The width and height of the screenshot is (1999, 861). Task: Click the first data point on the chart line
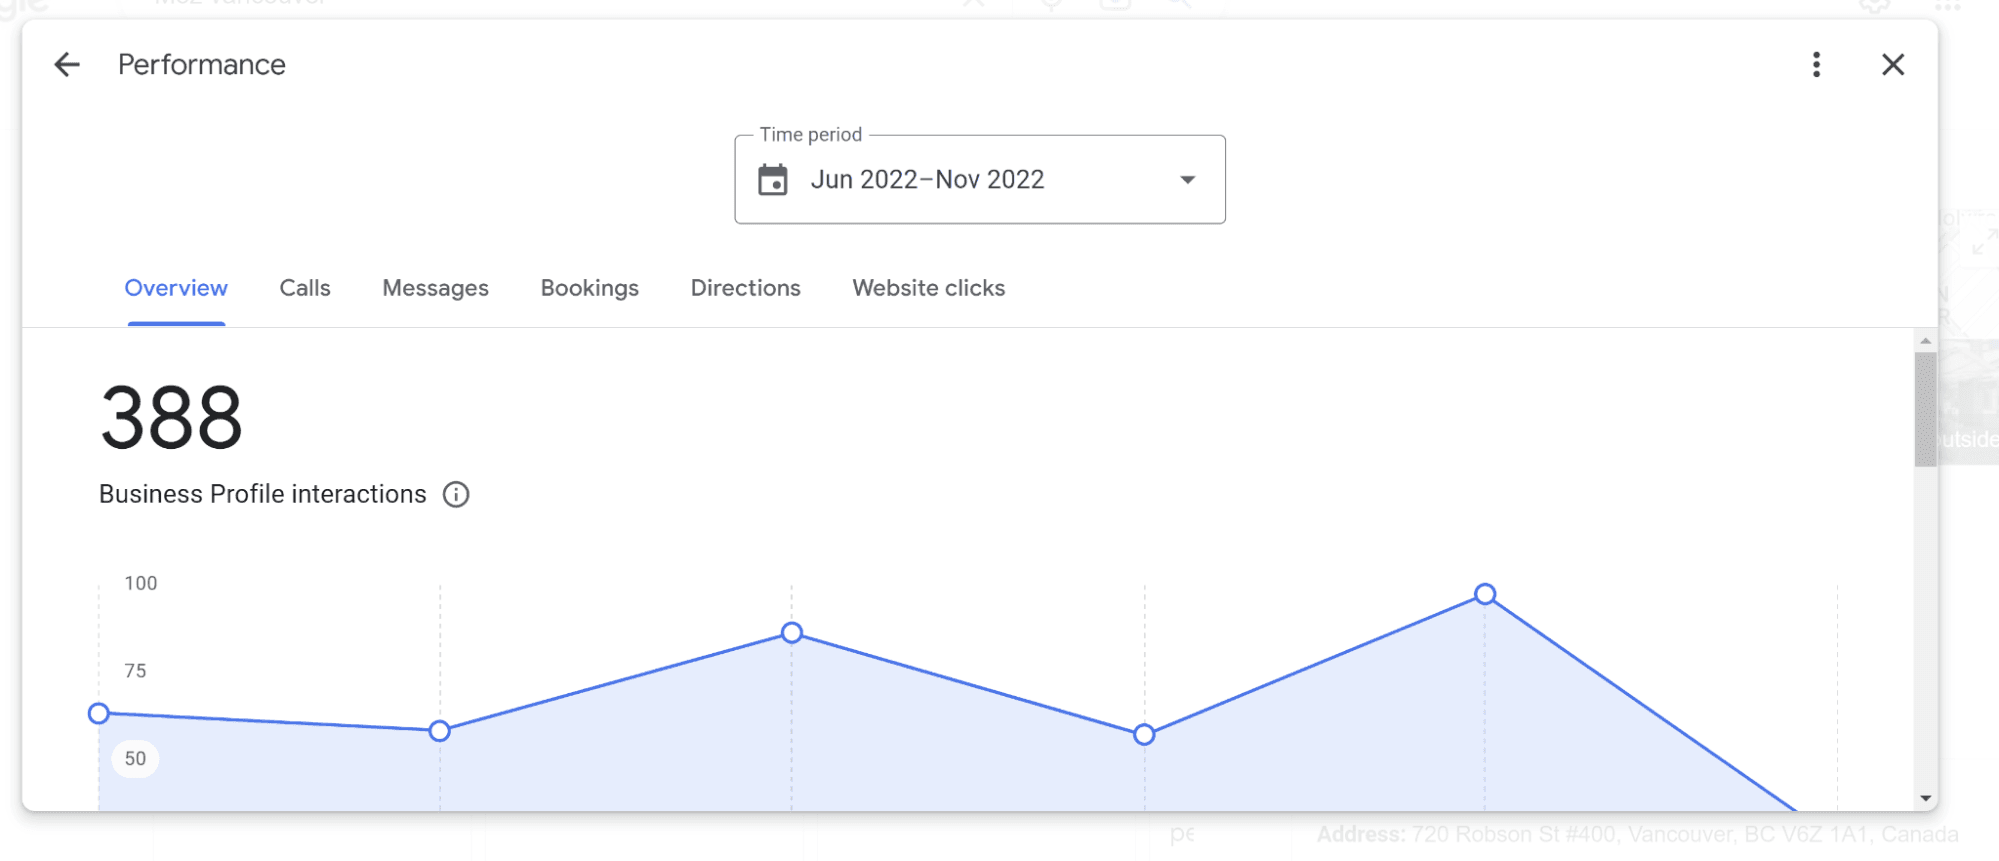point(98,713)
